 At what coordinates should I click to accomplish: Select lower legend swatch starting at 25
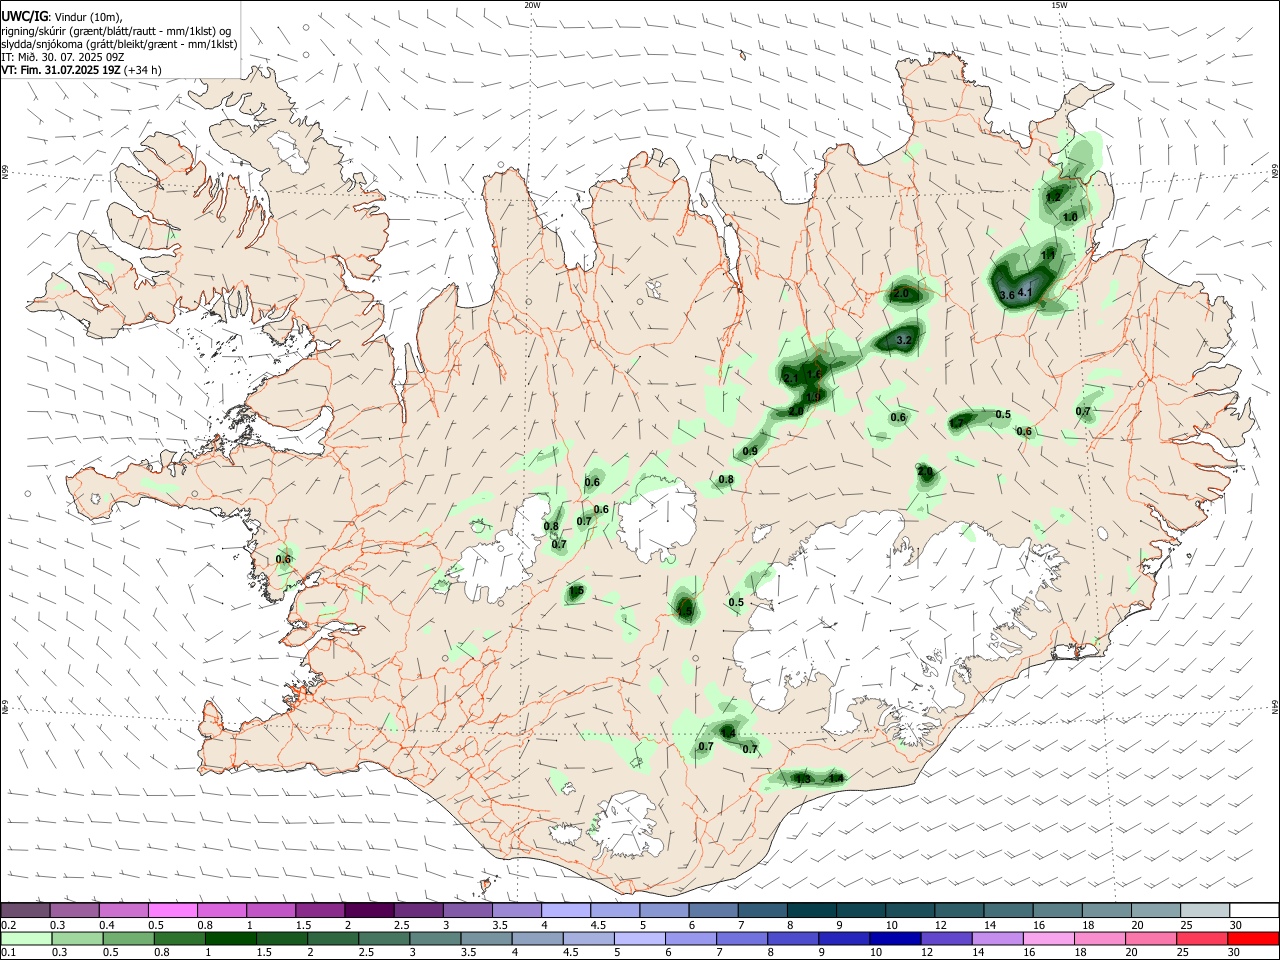pos(1203,938)
